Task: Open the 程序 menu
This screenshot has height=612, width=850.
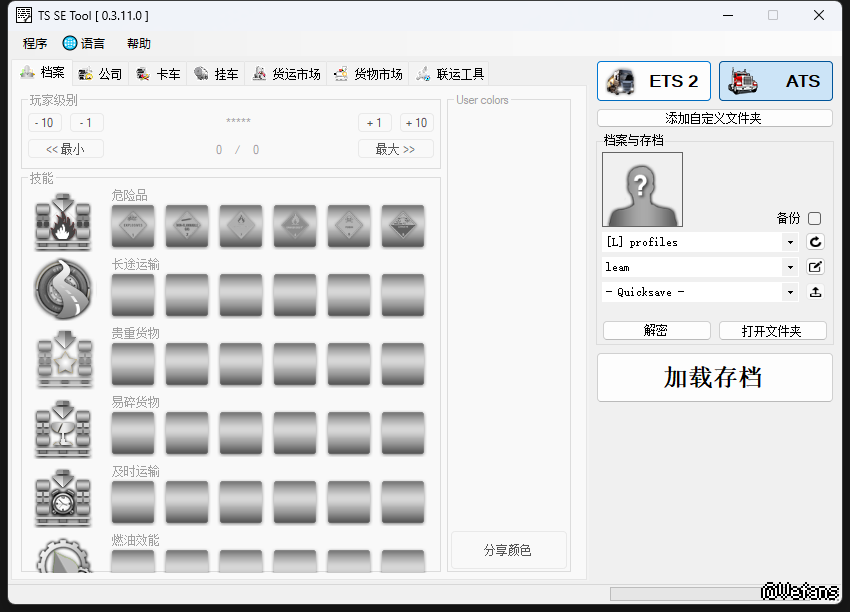Action: (35, 43)
